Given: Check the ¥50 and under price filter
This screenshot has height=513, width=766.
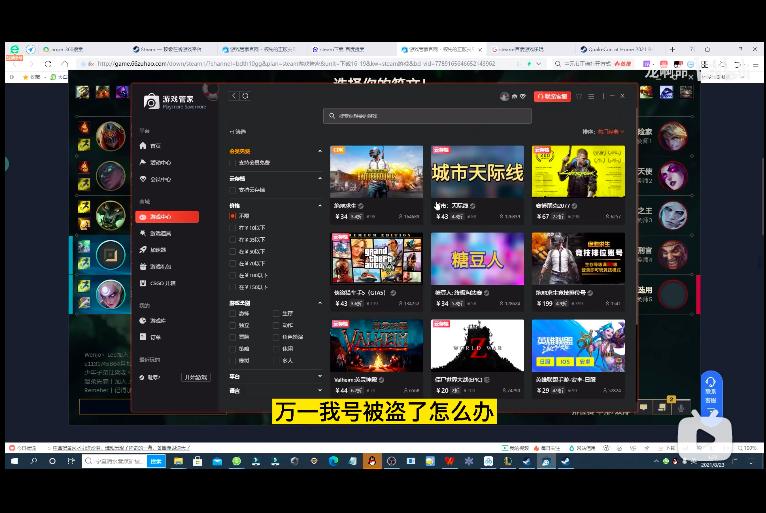Looking at the screenshot, I should click(x=233, y=252).
